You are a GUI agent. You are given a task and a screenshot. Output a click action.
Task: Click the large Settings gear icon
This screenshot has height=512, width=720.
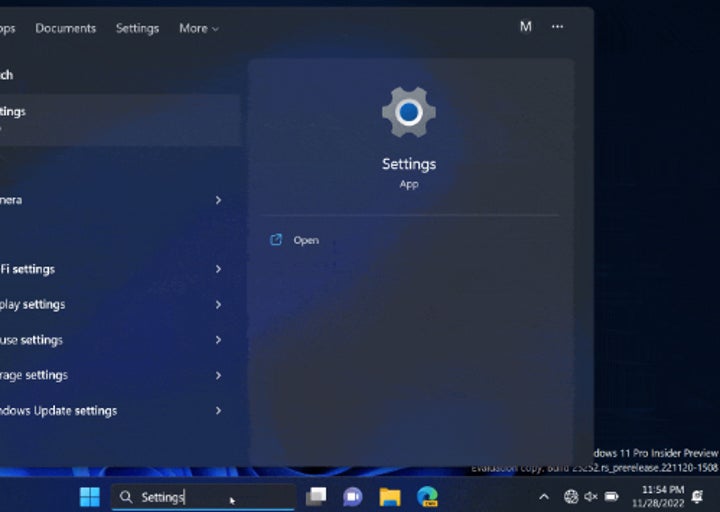[408, 113]
